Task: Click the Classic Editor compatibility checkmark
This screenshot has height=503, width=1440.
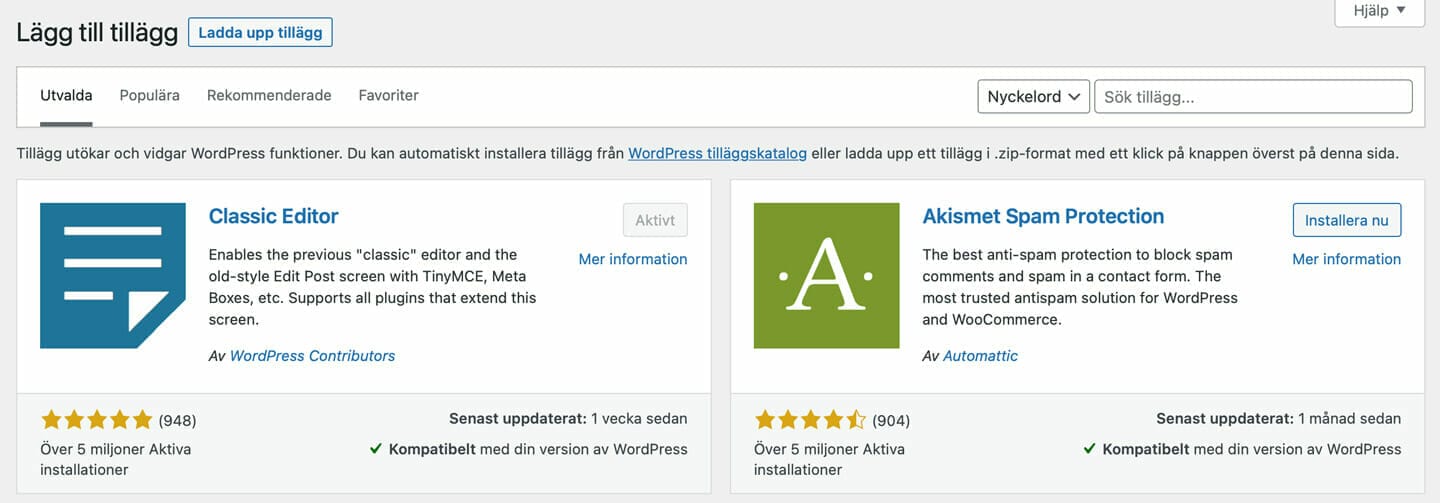Action: coord(376,449)
